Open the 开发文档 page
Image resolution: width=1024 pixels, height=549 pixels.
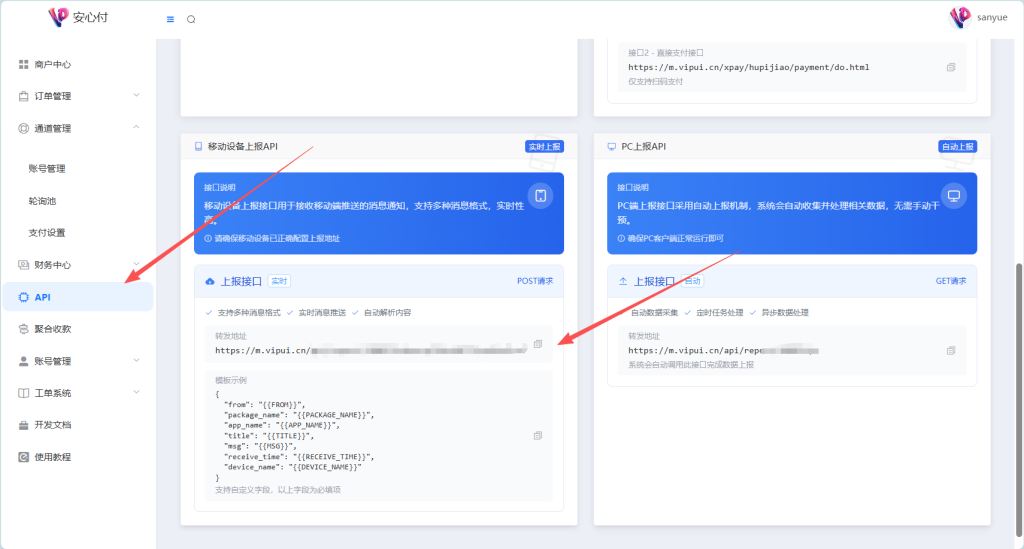click(x=52, y=425)
